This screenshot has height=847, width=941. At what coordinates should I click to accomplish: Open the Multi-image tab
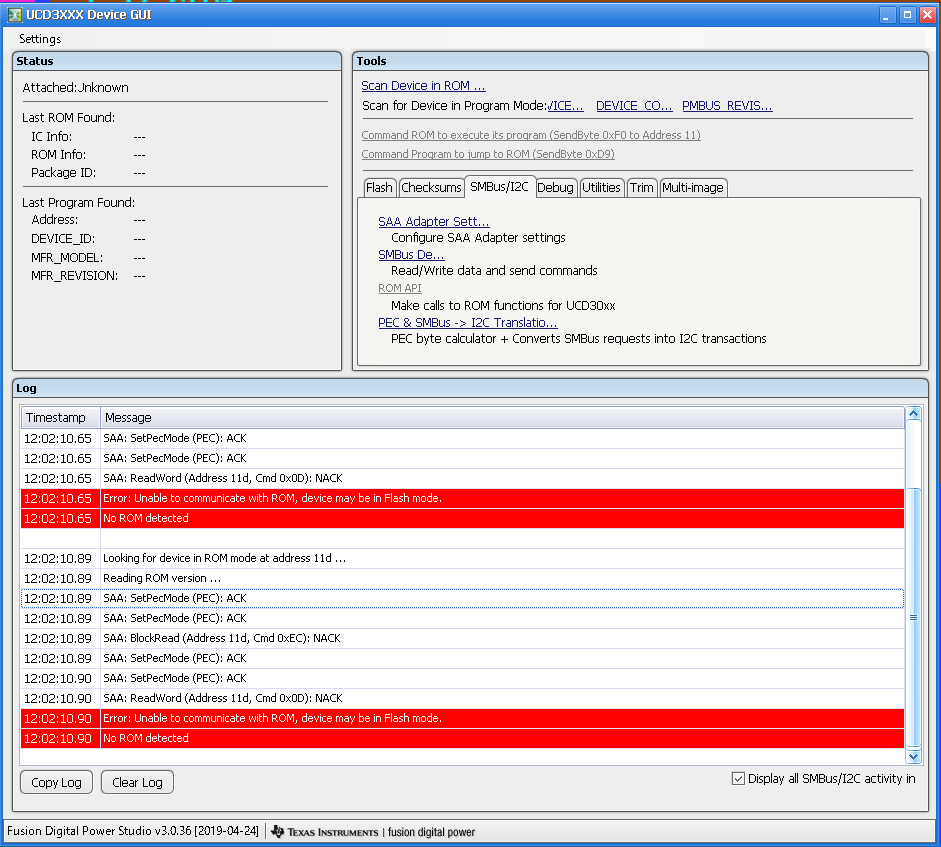pyautogui.click(x=693, y=187)
